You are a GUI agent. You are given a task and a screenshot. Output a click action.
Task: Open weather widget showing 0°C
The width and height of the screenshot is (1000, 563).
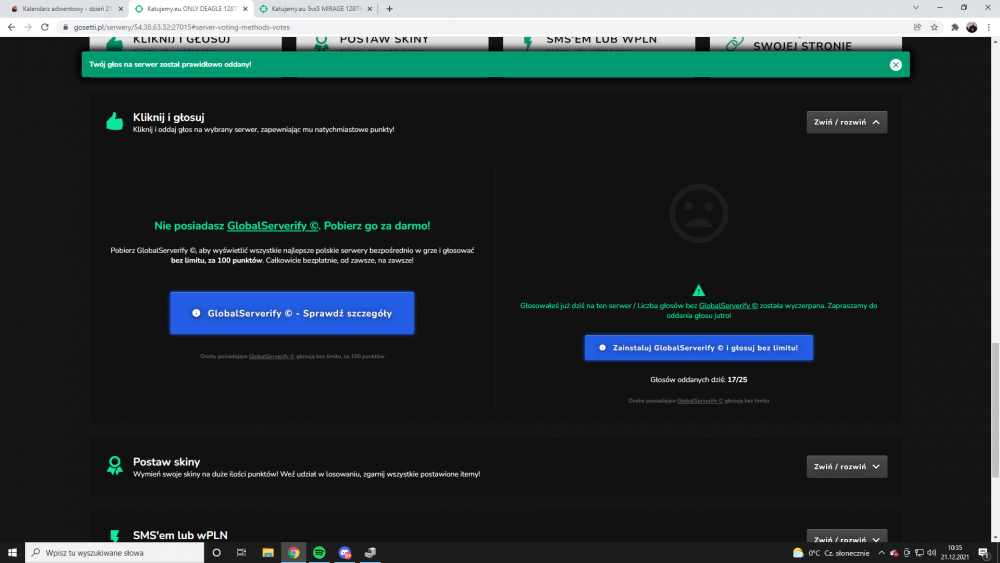pos(830,553)
